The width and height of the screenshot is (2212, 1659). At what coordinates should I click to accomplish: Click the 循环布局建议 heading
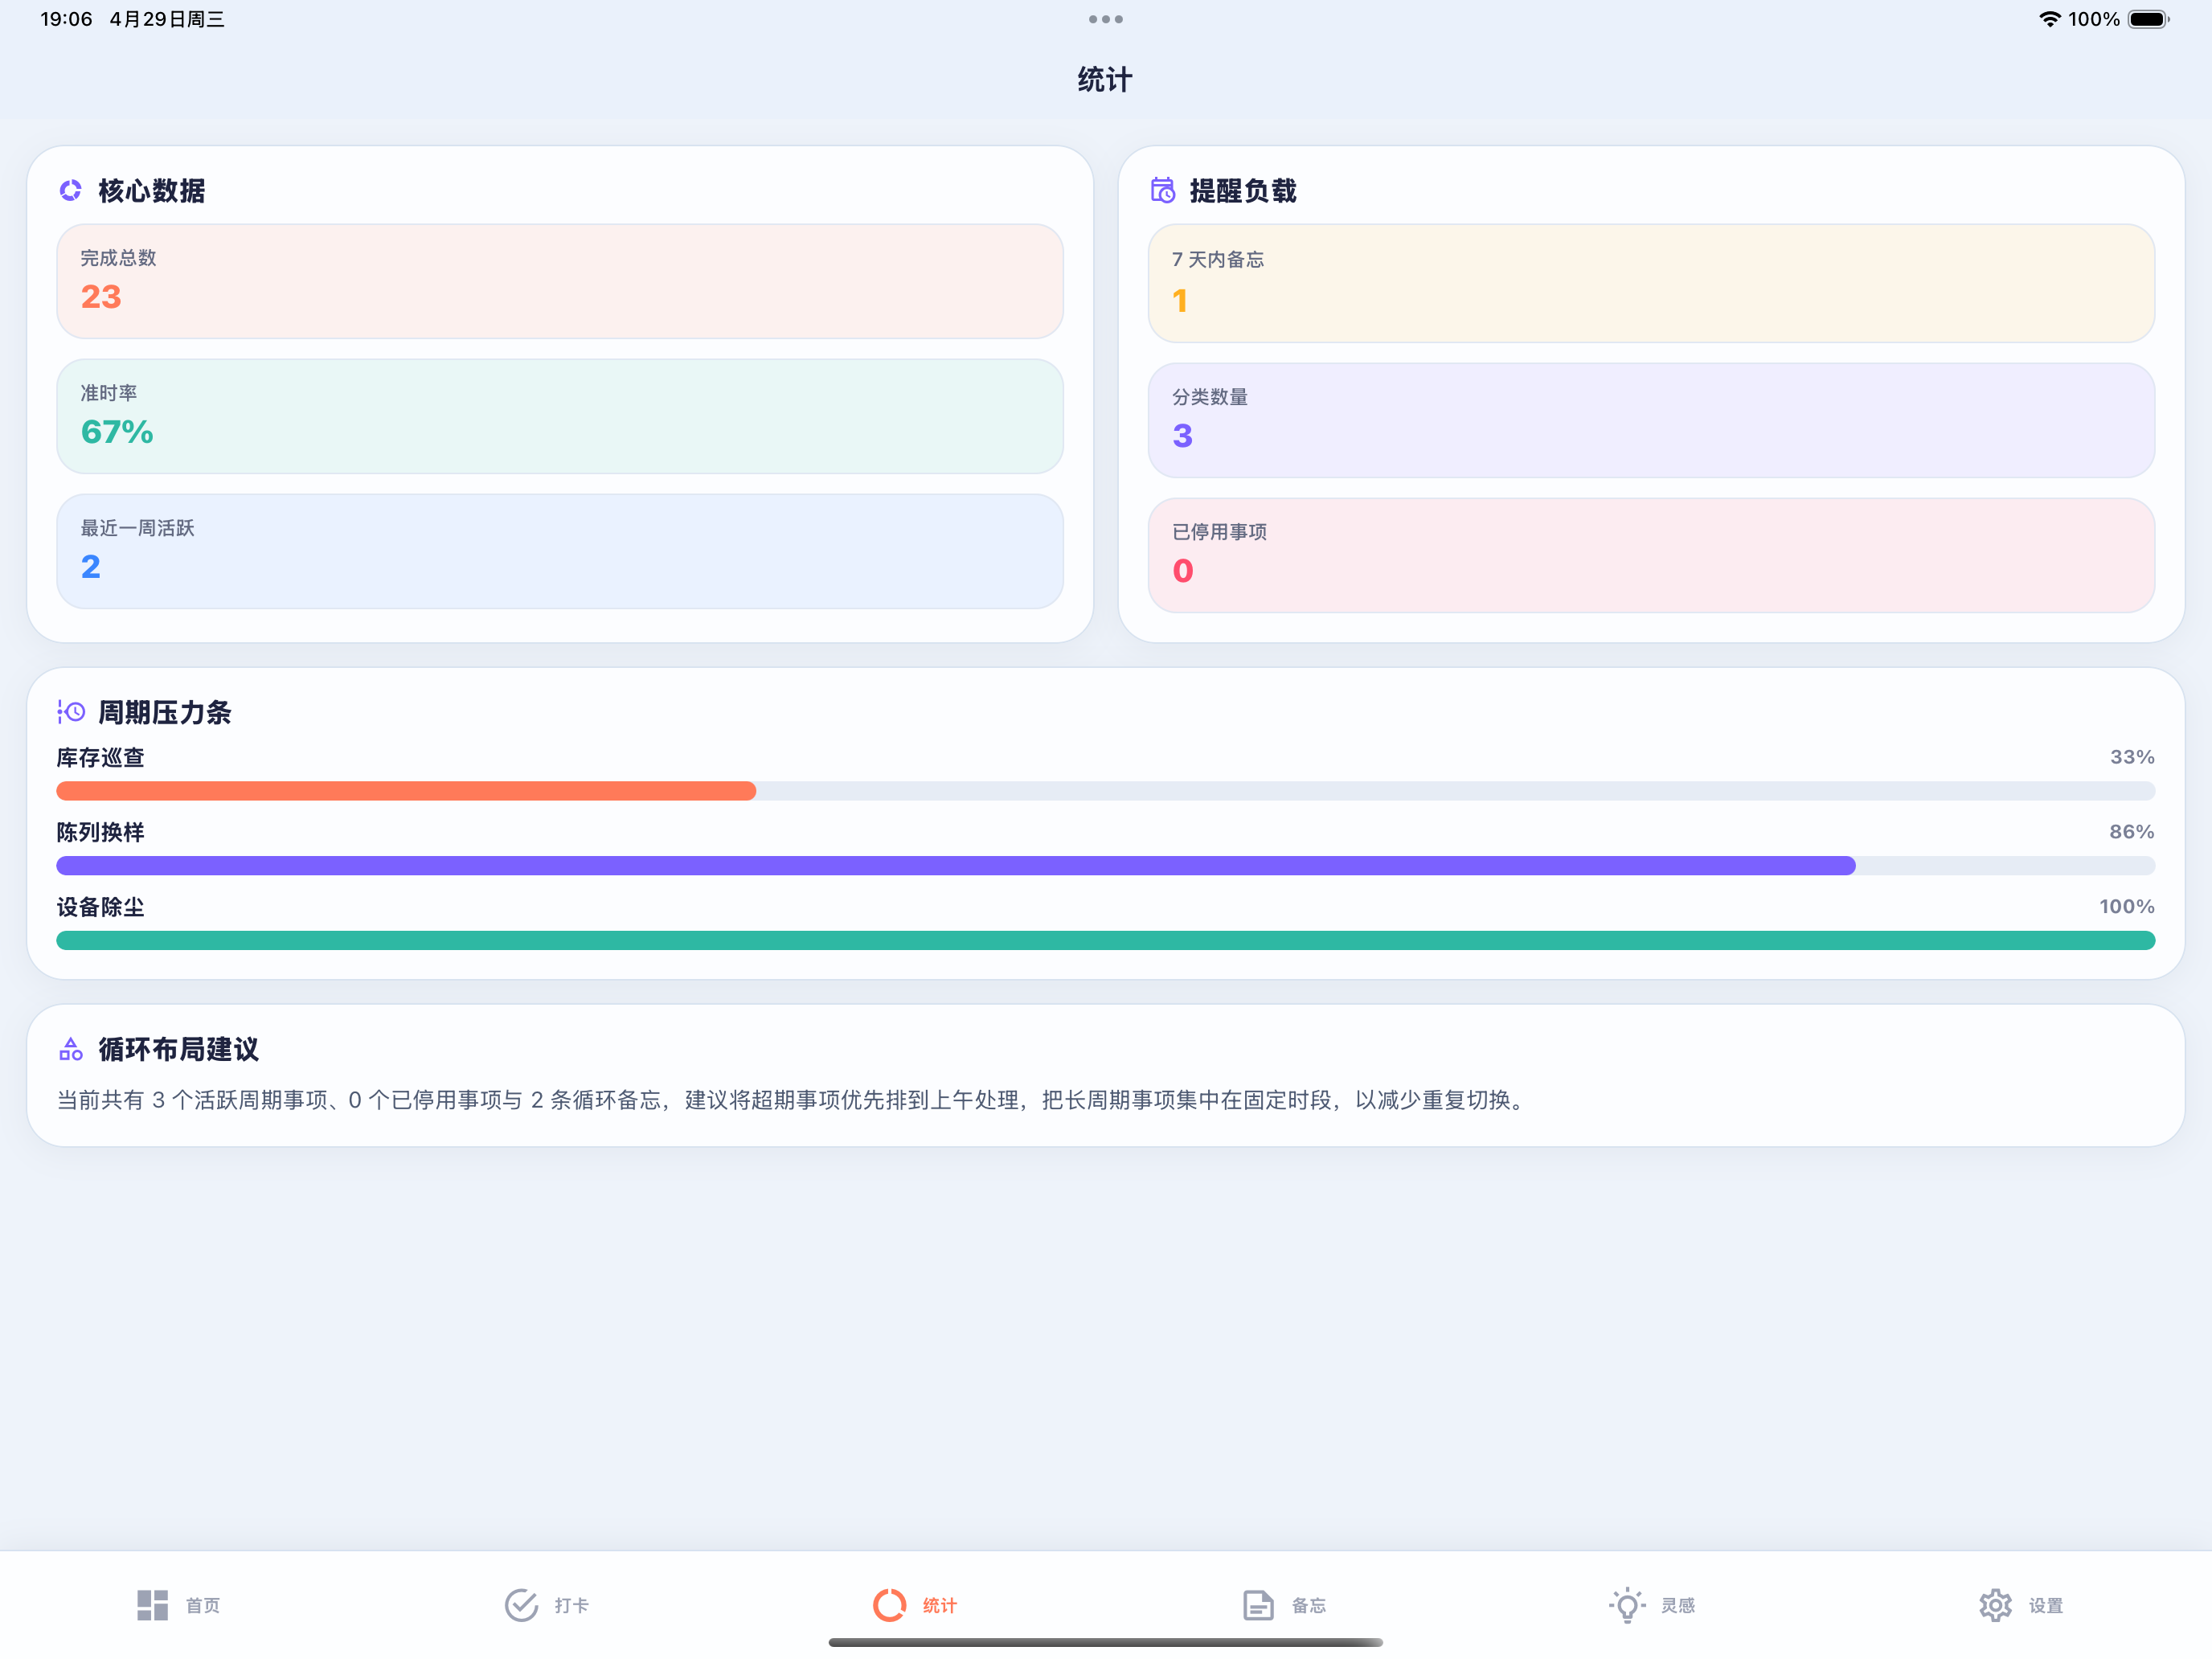179,1049
